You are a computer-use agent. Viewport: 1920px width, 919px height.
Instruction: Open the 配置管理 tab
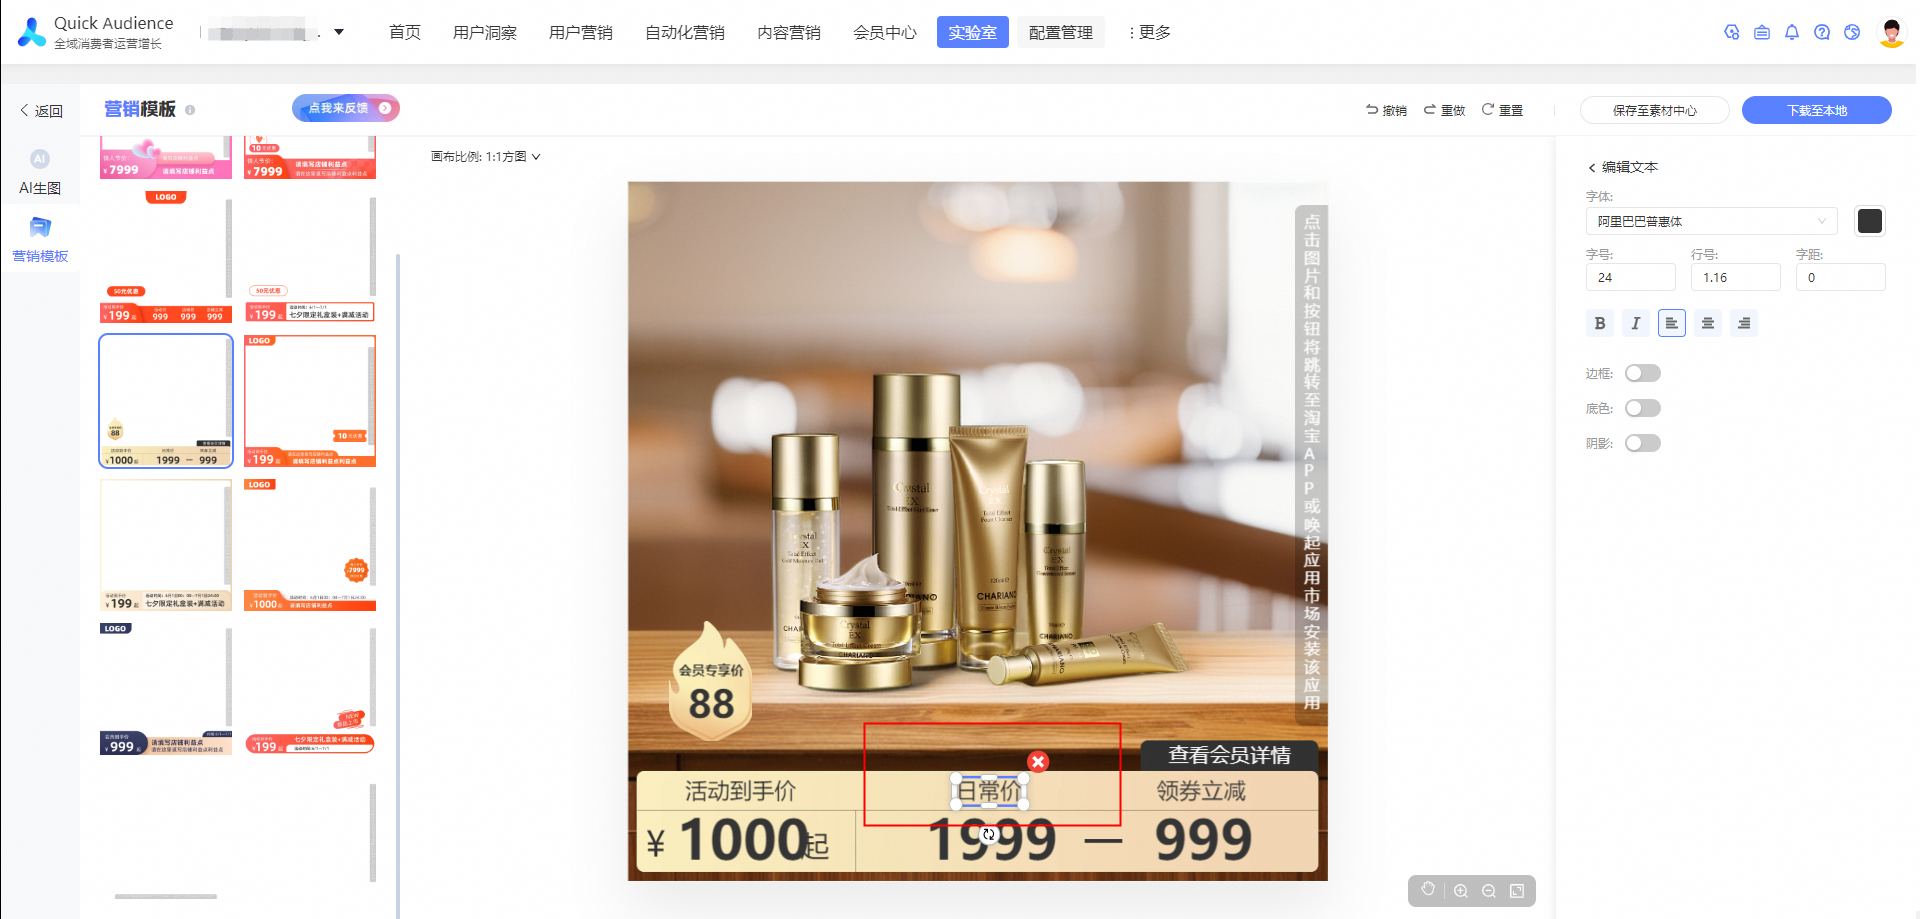[1061, 32]
